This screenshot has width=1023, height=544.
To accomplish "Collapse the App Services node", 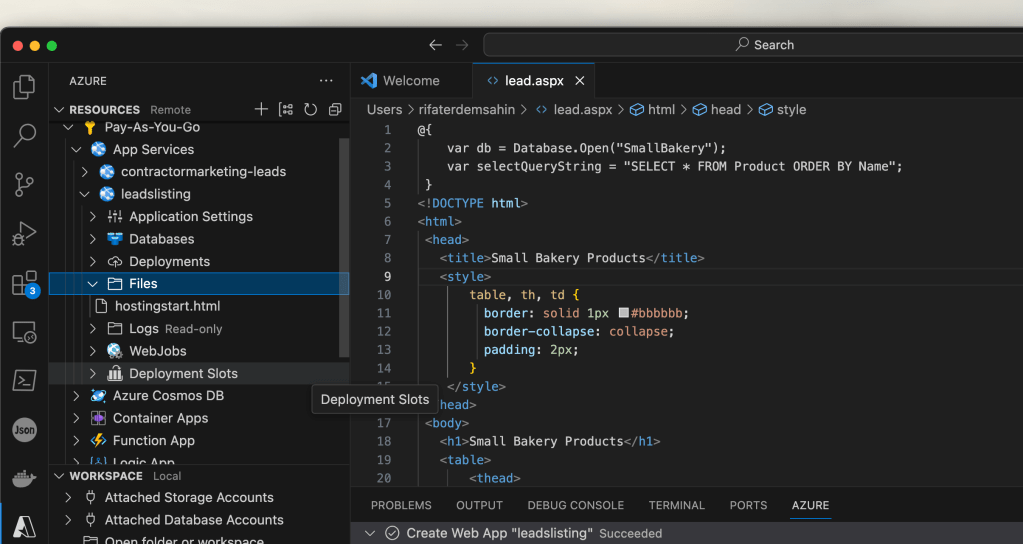I will point(76,149).
